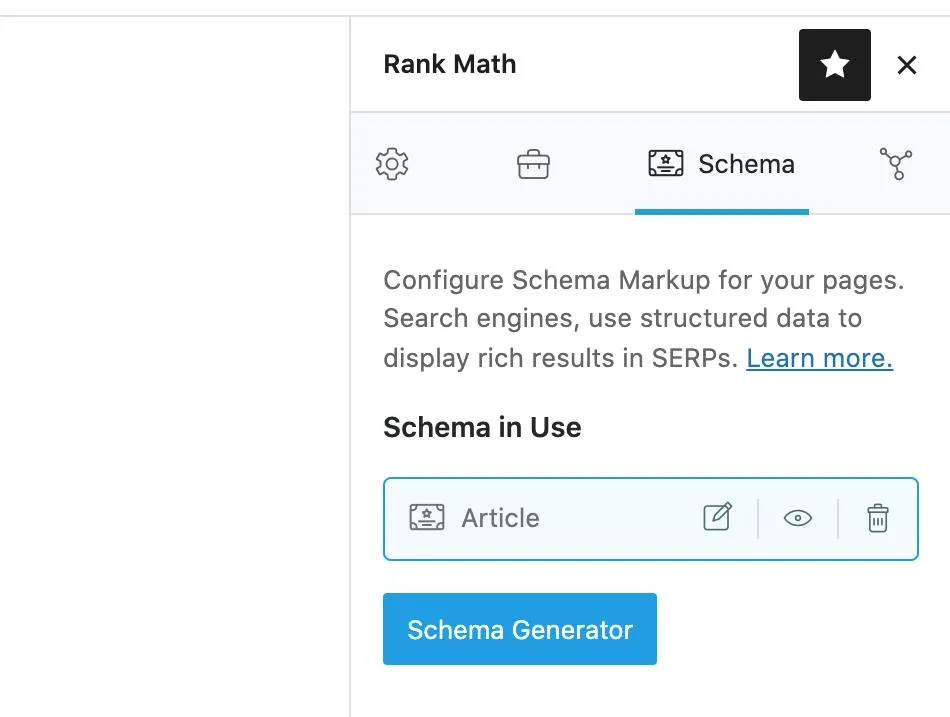Select the Article schema row
The height and width of the screenshot is (717, 950).
650,518
